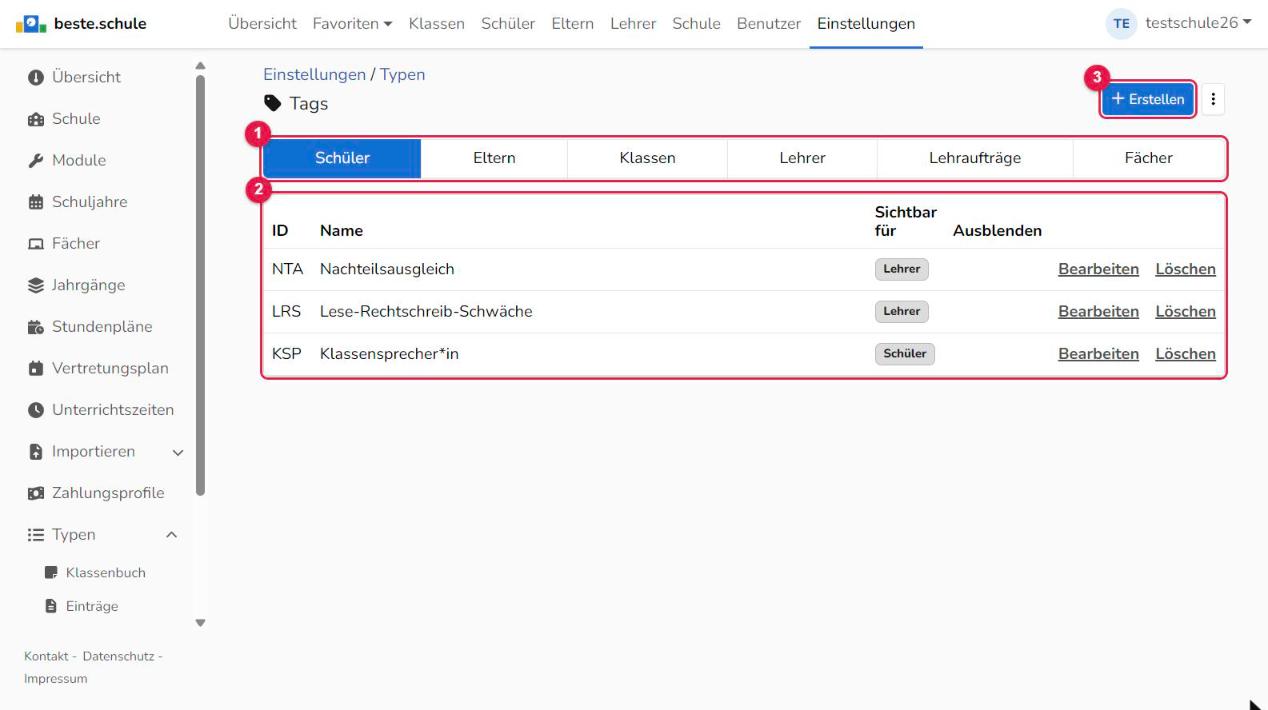Screen dimensions: 1268x710
Task: Open the Impressum footer link
Action: click(55, 679)
